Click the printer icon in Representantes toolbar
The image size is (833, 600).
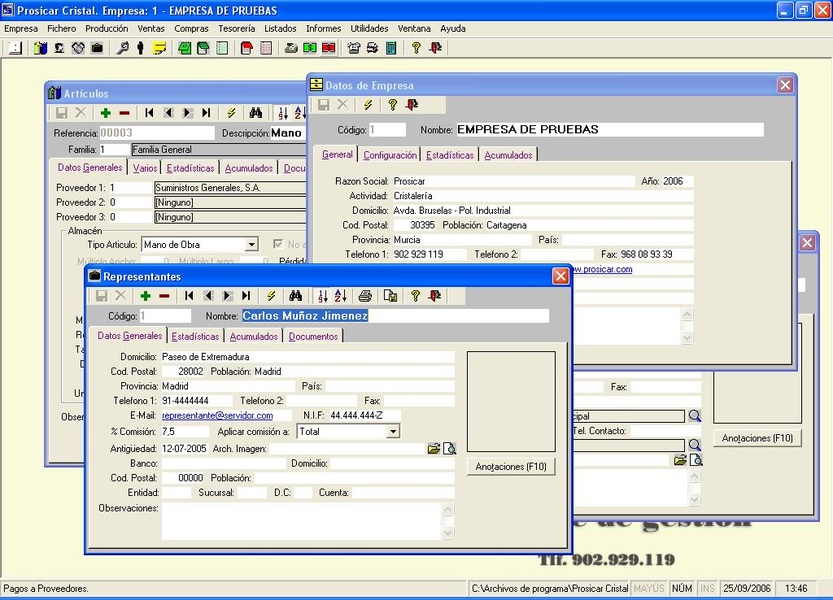[365, 296]
